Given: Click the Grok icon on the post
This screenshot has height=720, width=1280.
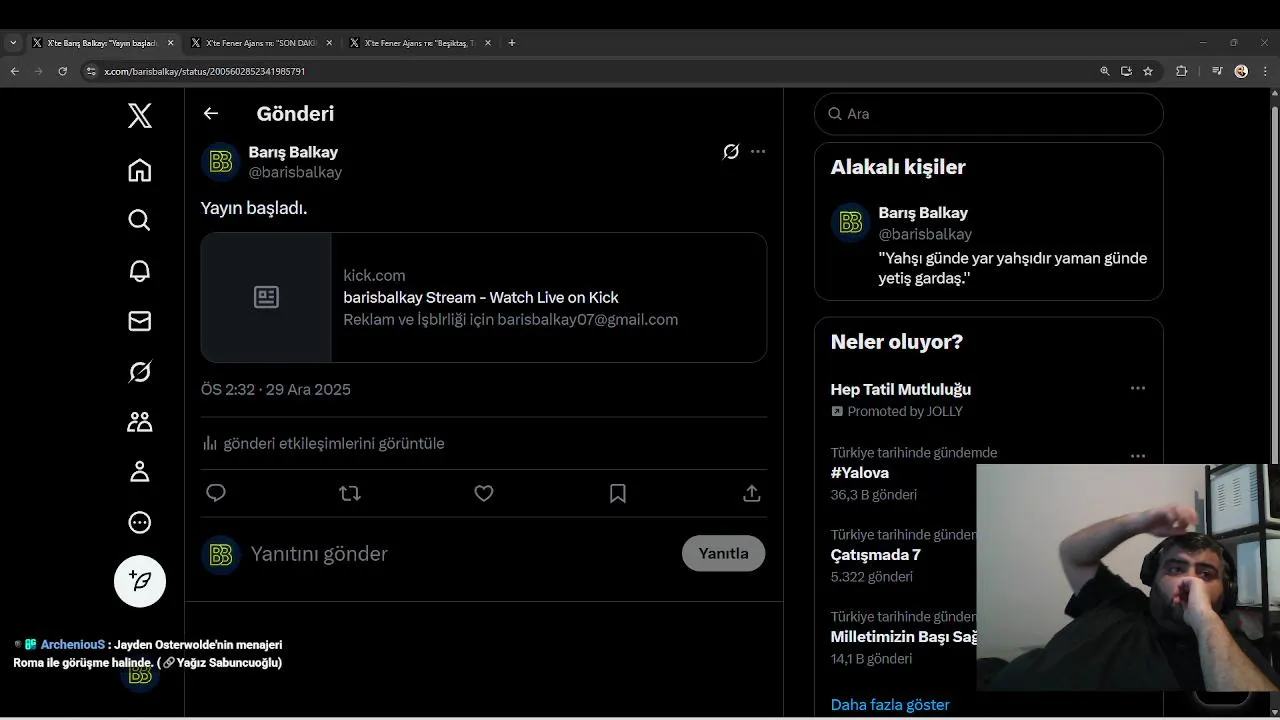Looking at the screenshot, I should pyautogui.click(x=731, y=152).
